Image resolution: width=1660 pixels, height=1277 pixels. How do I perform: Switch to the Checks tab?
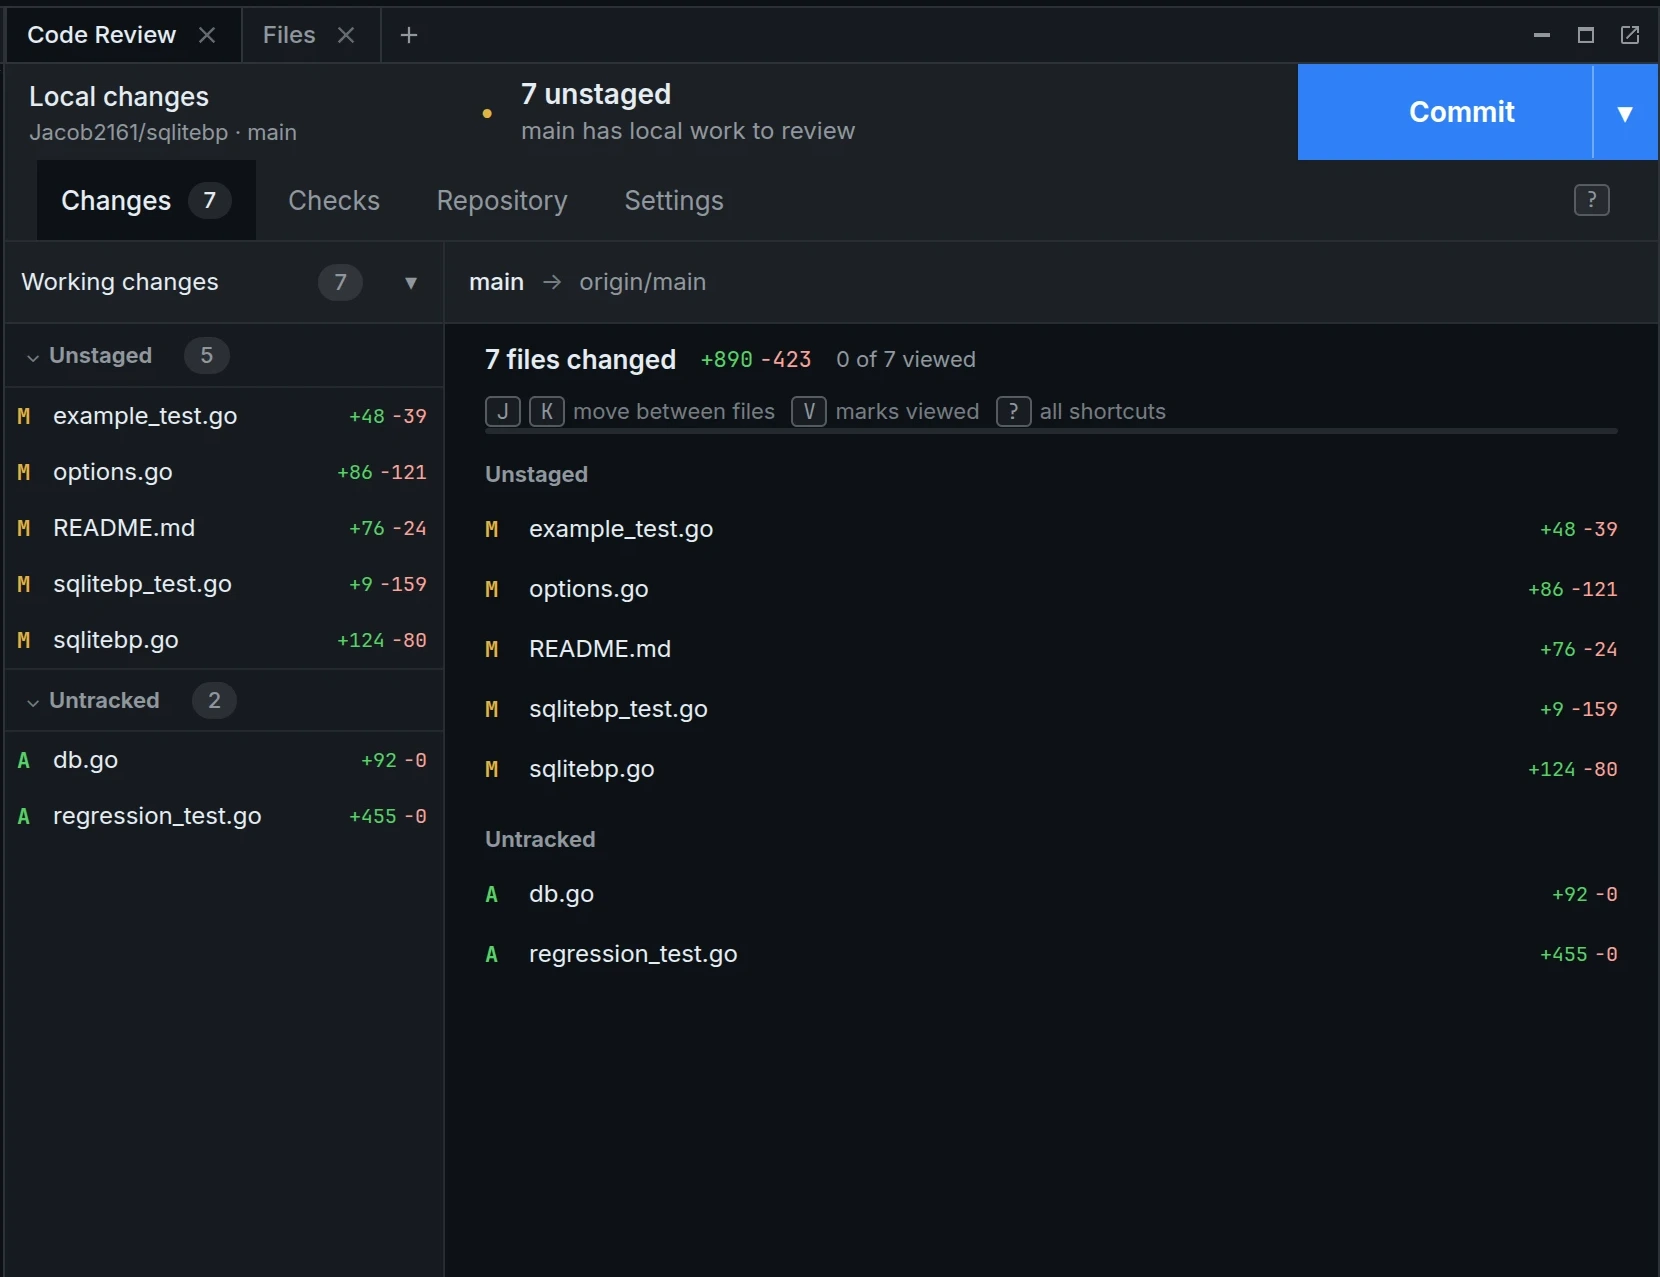click(x=334, y=200)
